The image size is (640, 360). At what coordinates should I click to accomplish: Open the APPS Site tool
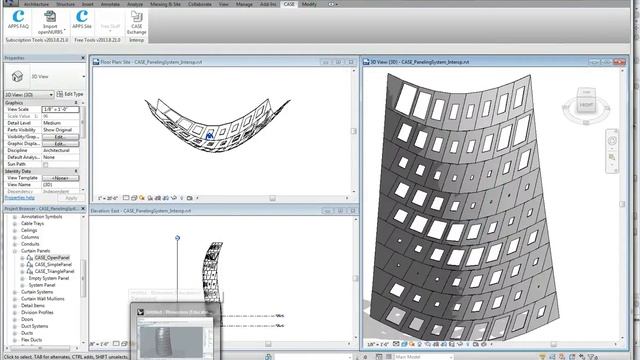(82, 20)
